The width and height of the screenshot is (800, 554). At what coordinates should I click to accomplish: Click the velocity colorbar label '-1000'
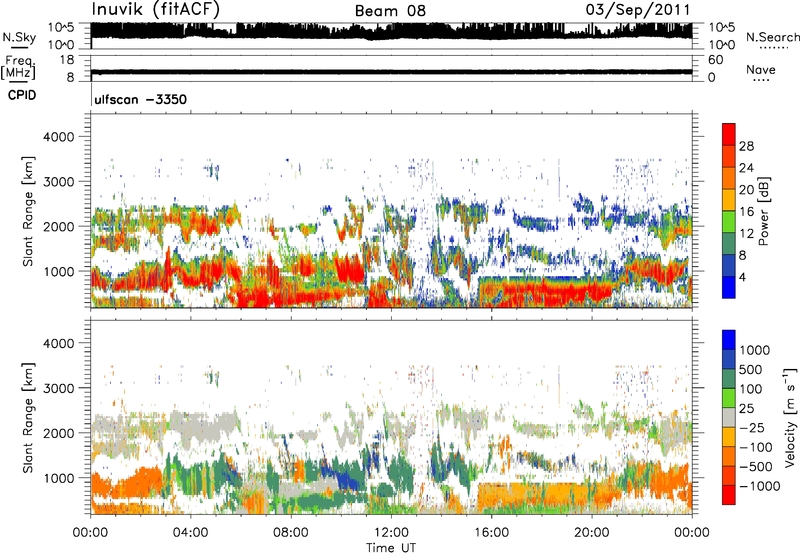(759, 486)
